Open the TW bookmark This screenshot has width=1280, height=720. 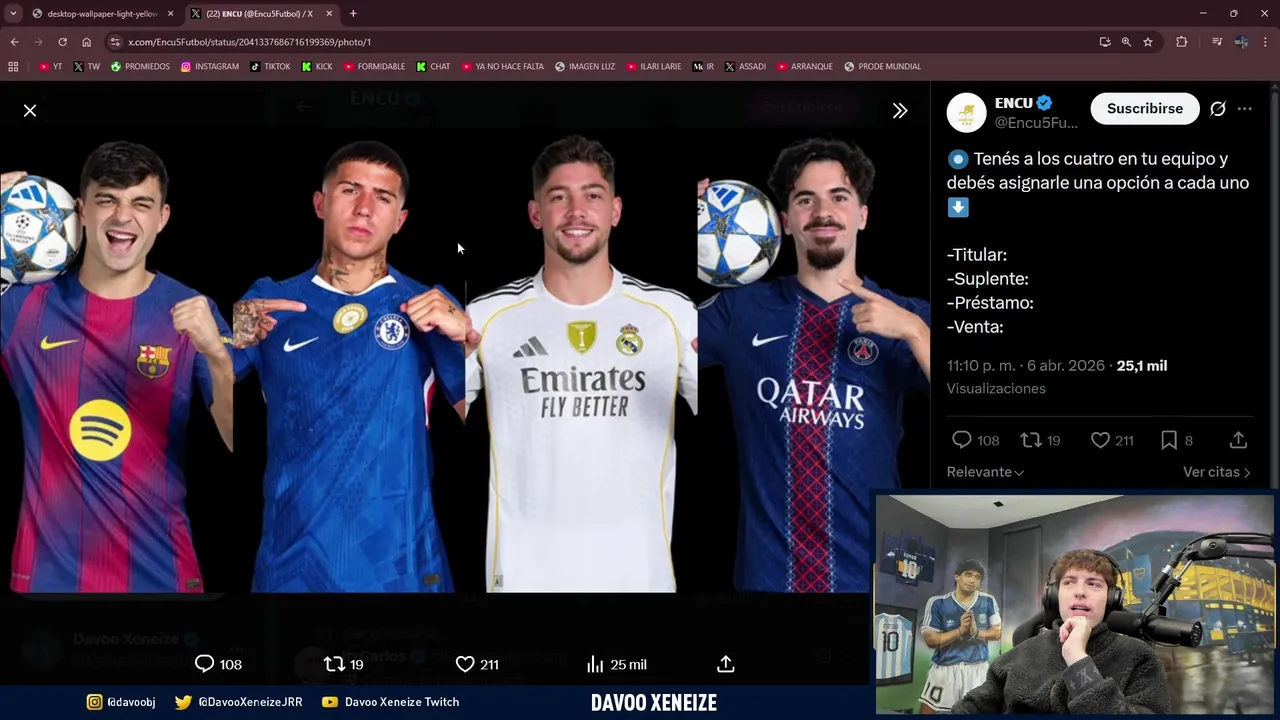tap(86, 67)
